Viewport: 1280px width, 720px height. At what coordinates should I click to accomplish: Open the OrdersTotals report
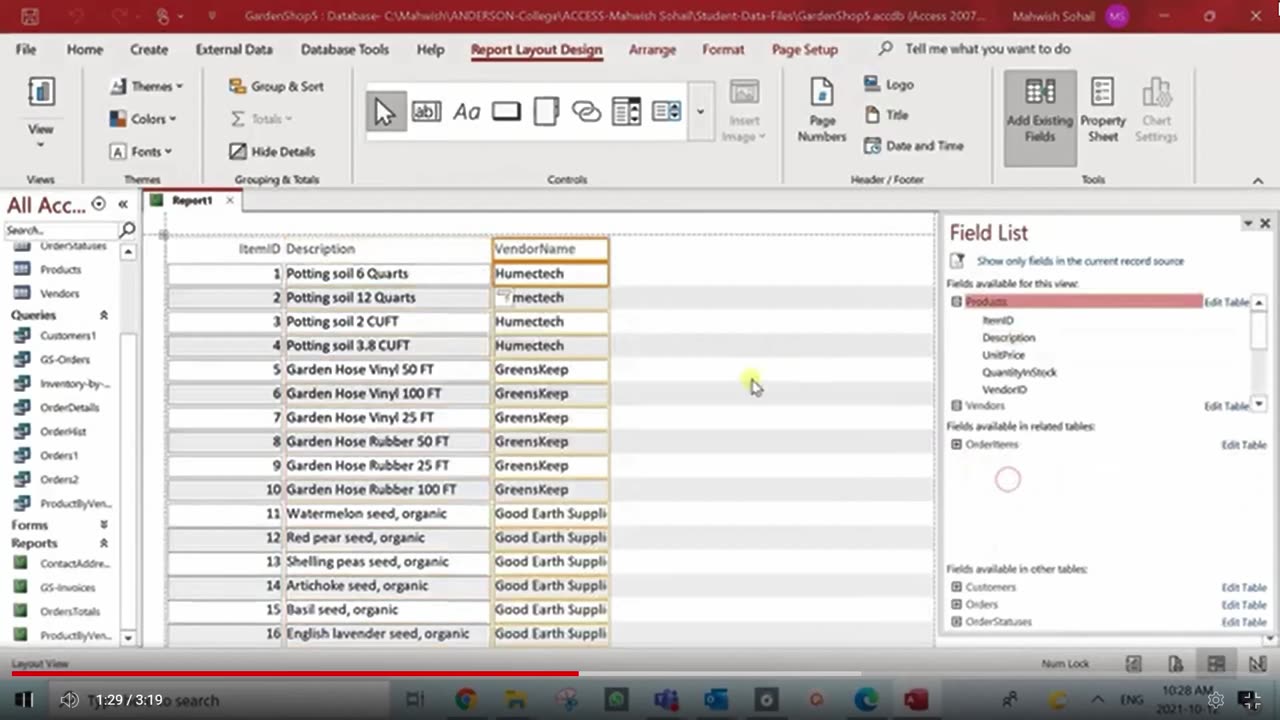tap(70, 612)
